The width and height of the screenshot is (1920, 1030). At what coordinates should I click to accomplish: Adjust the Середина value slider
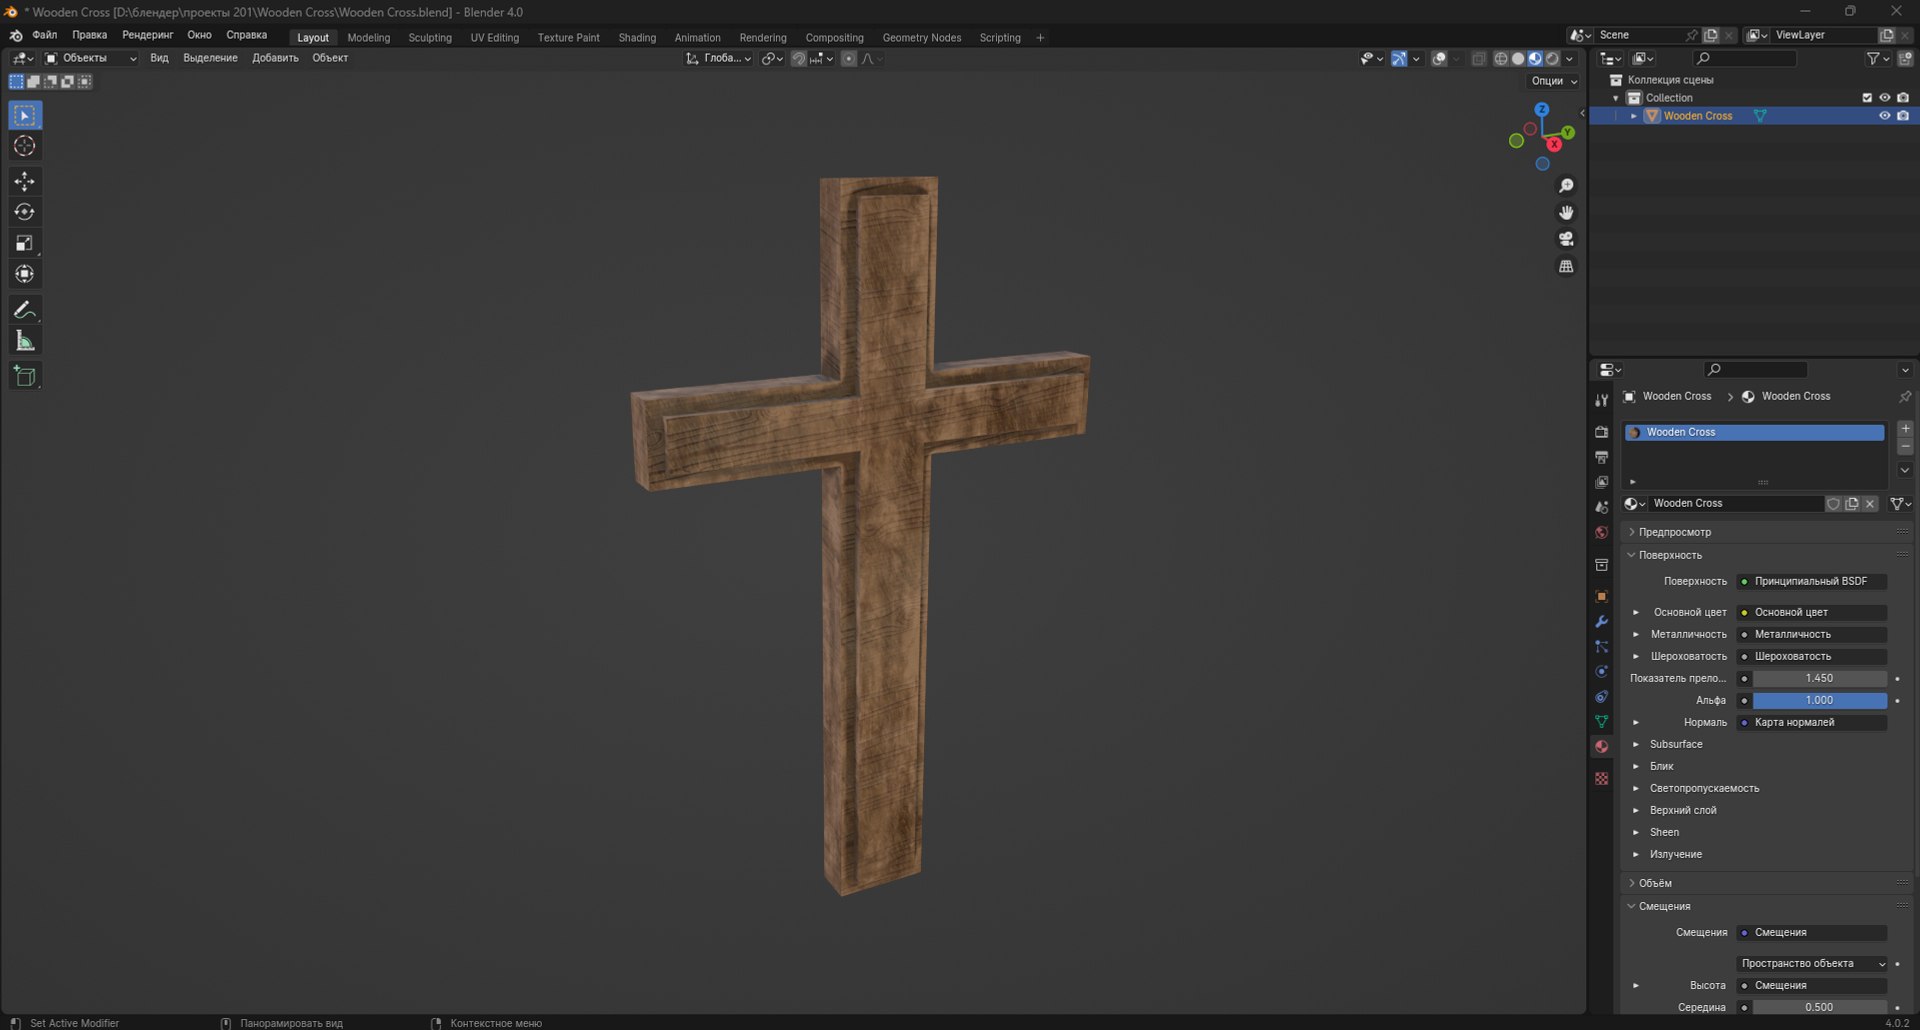click(x=1819, y=1007)
